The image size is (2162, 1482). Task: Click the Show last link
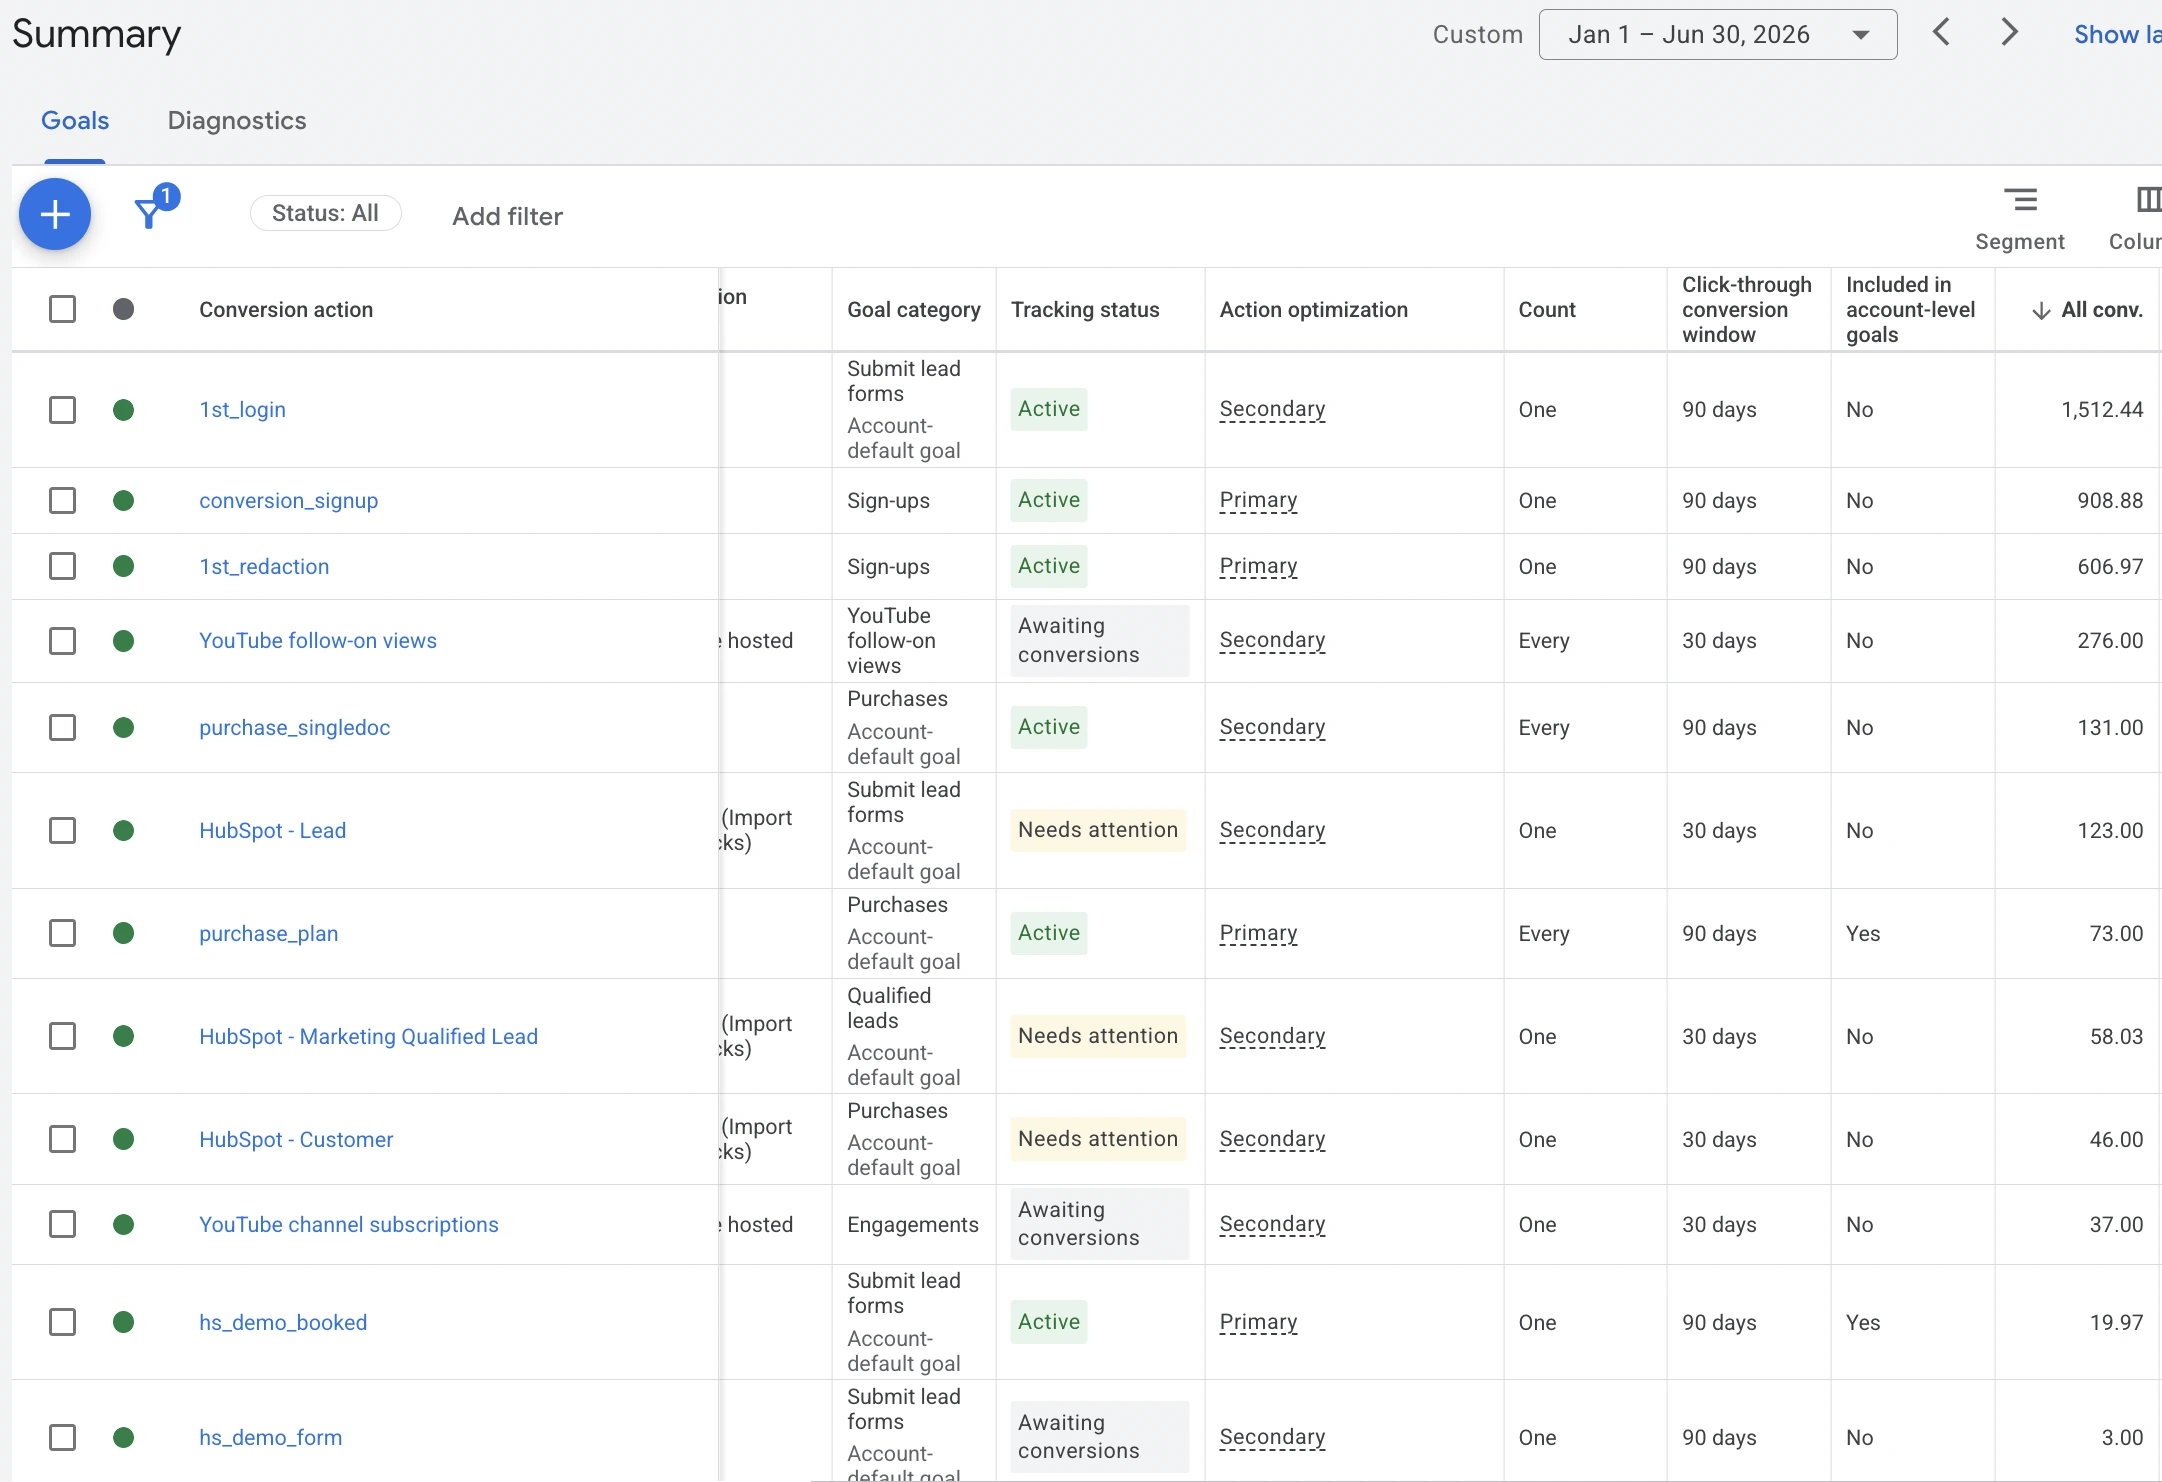coord(2117,35)
